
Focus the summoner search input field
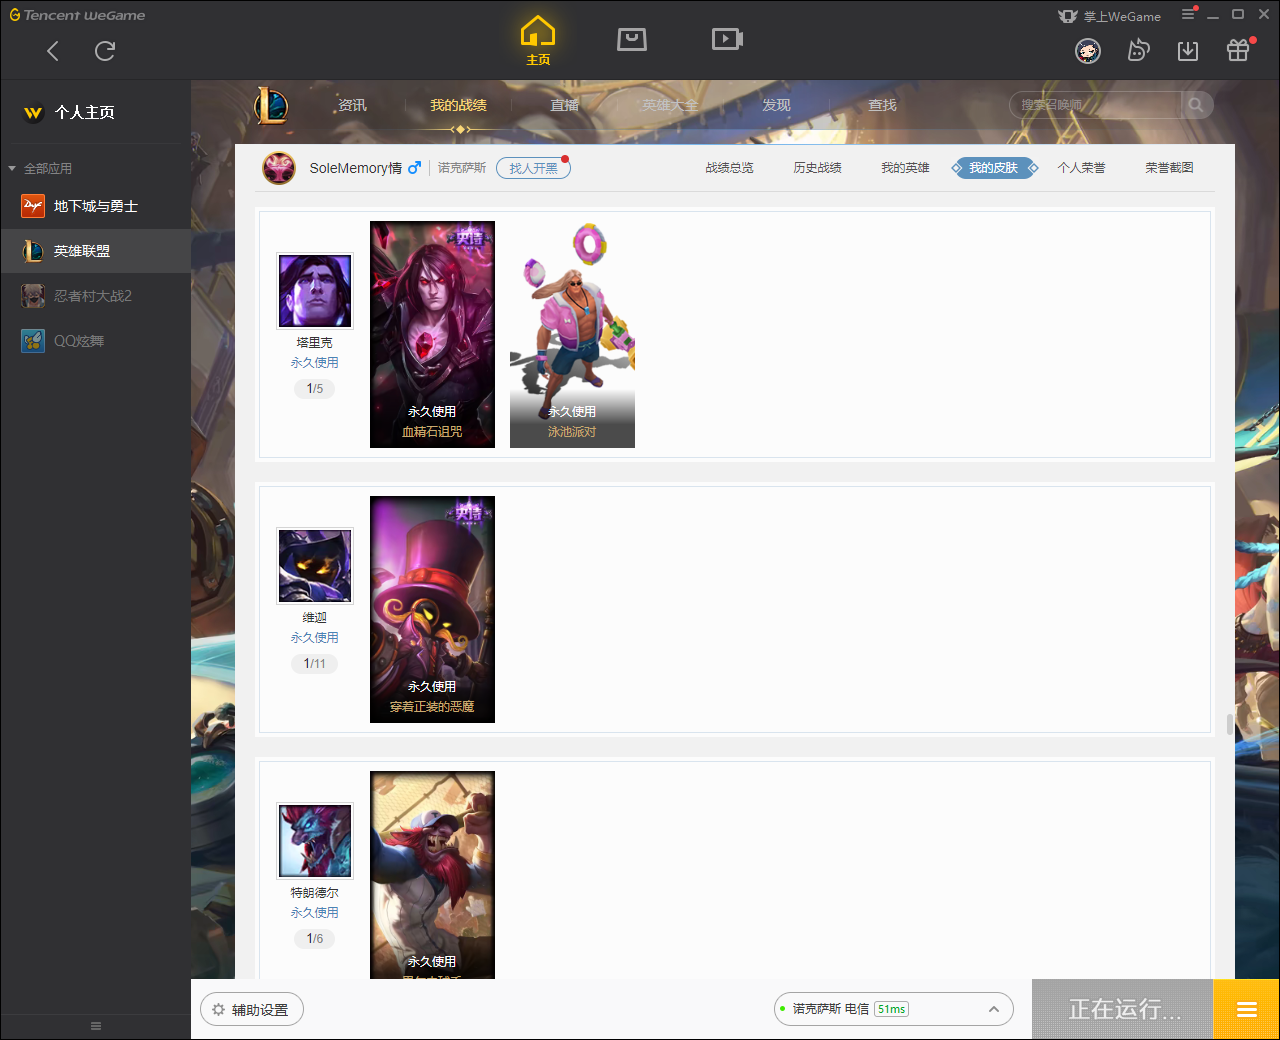point(1096,105)
